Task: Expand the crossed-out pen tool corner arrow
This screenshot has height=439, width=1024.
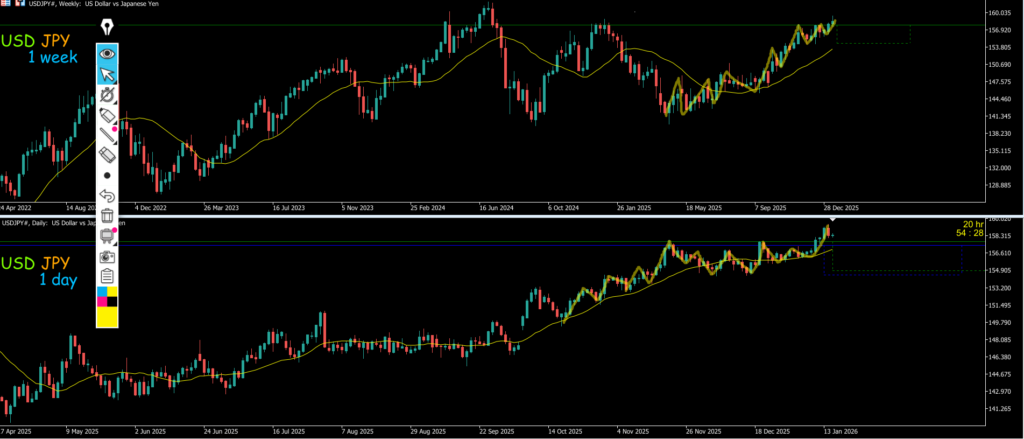Action: [116, 103]
